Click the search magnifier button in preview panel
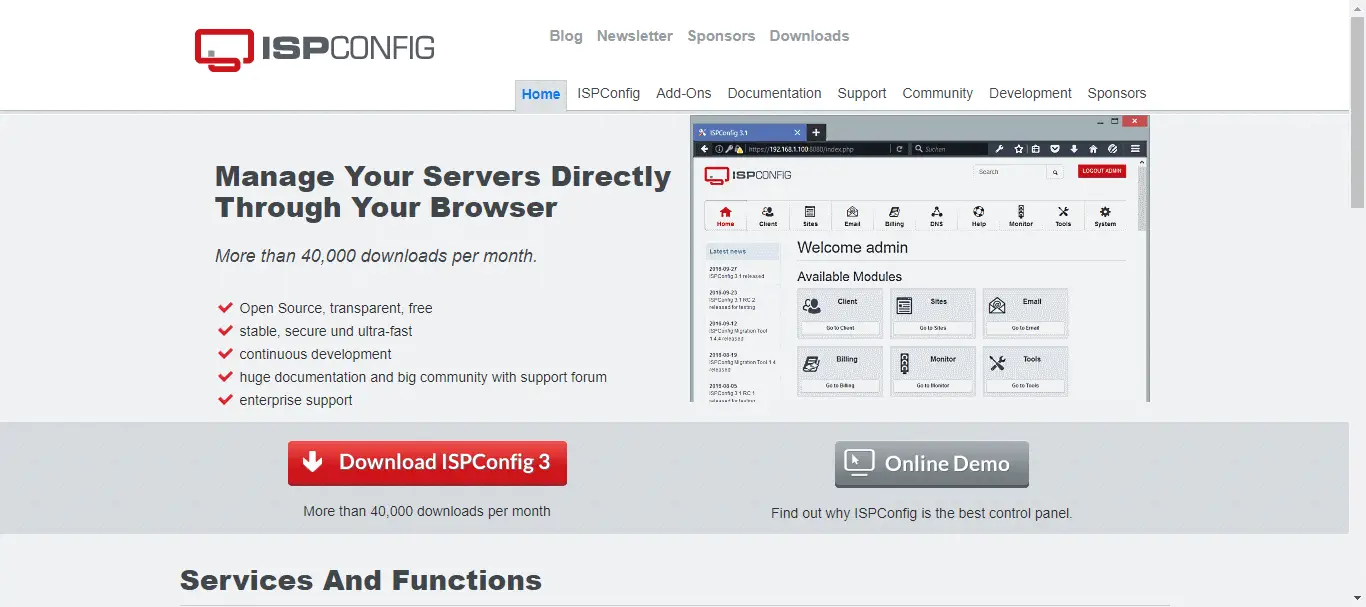The height and width of the screenshot is (607, 1366). click(x=1055, y=172)
